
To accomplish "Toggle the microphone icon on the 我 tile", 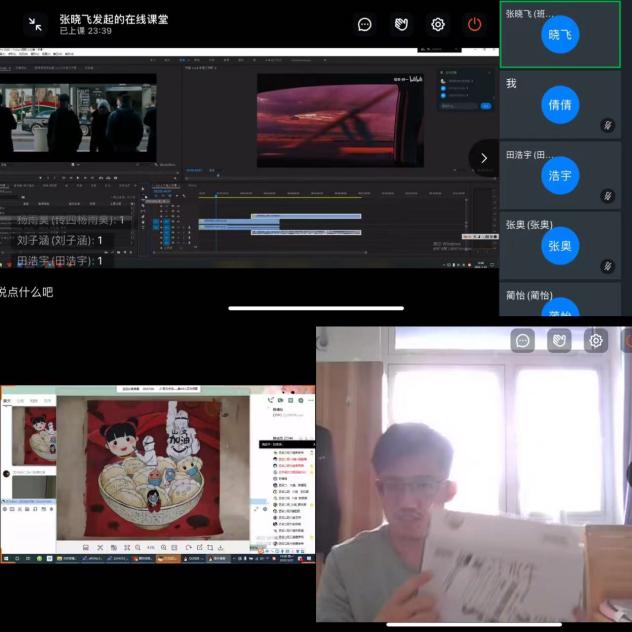I will point(607,125).
